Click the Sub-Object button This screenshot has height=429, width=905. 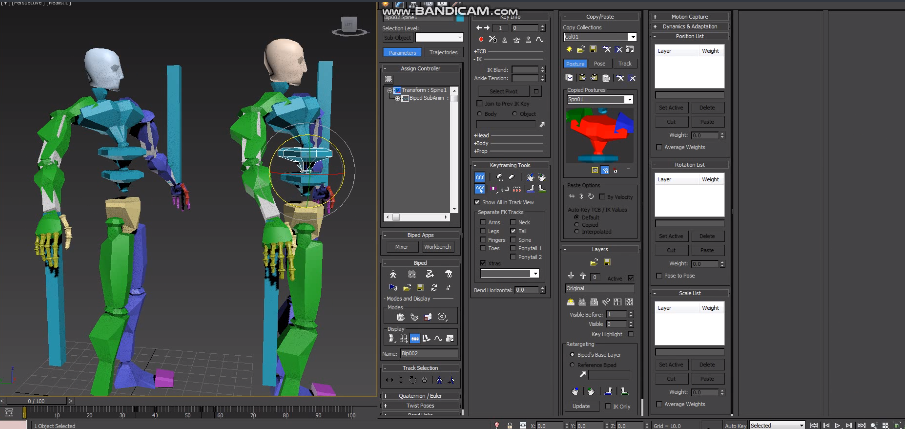tap(398, 38)
